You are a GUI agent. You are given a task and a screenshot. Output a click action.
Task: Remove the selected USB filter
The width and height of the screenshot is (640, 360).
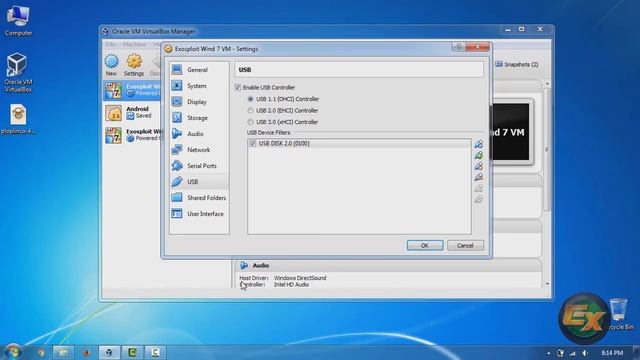[x=478, y=177]
